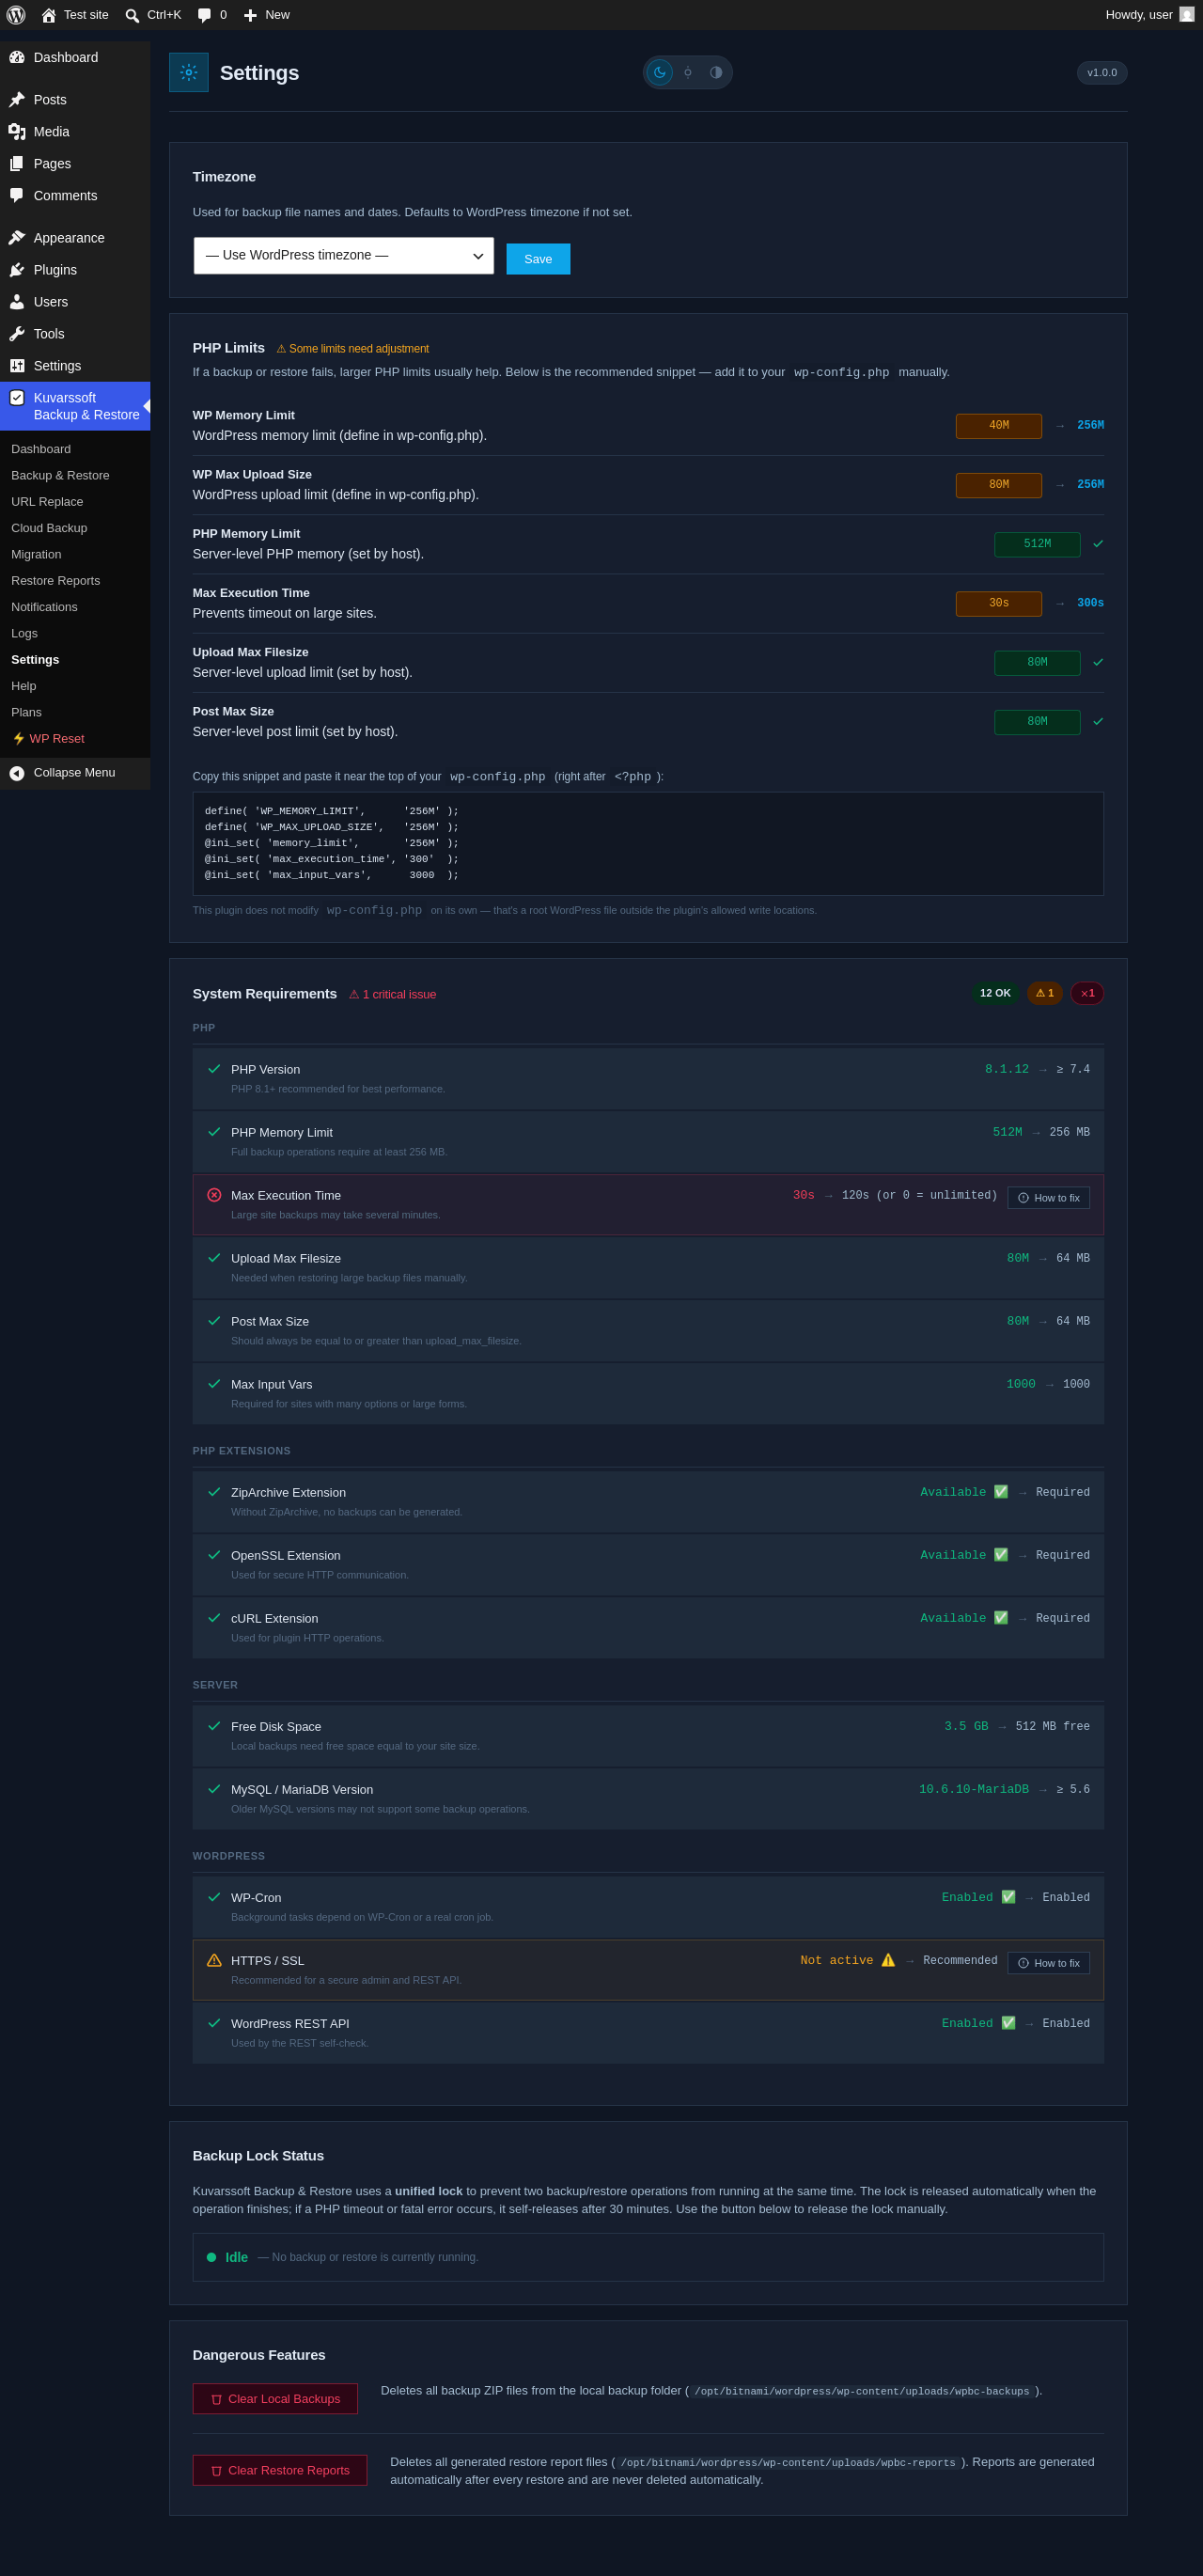Click the recommended 300s value
Viewport: 1203px width, 2576px height.
point(1090,603)
